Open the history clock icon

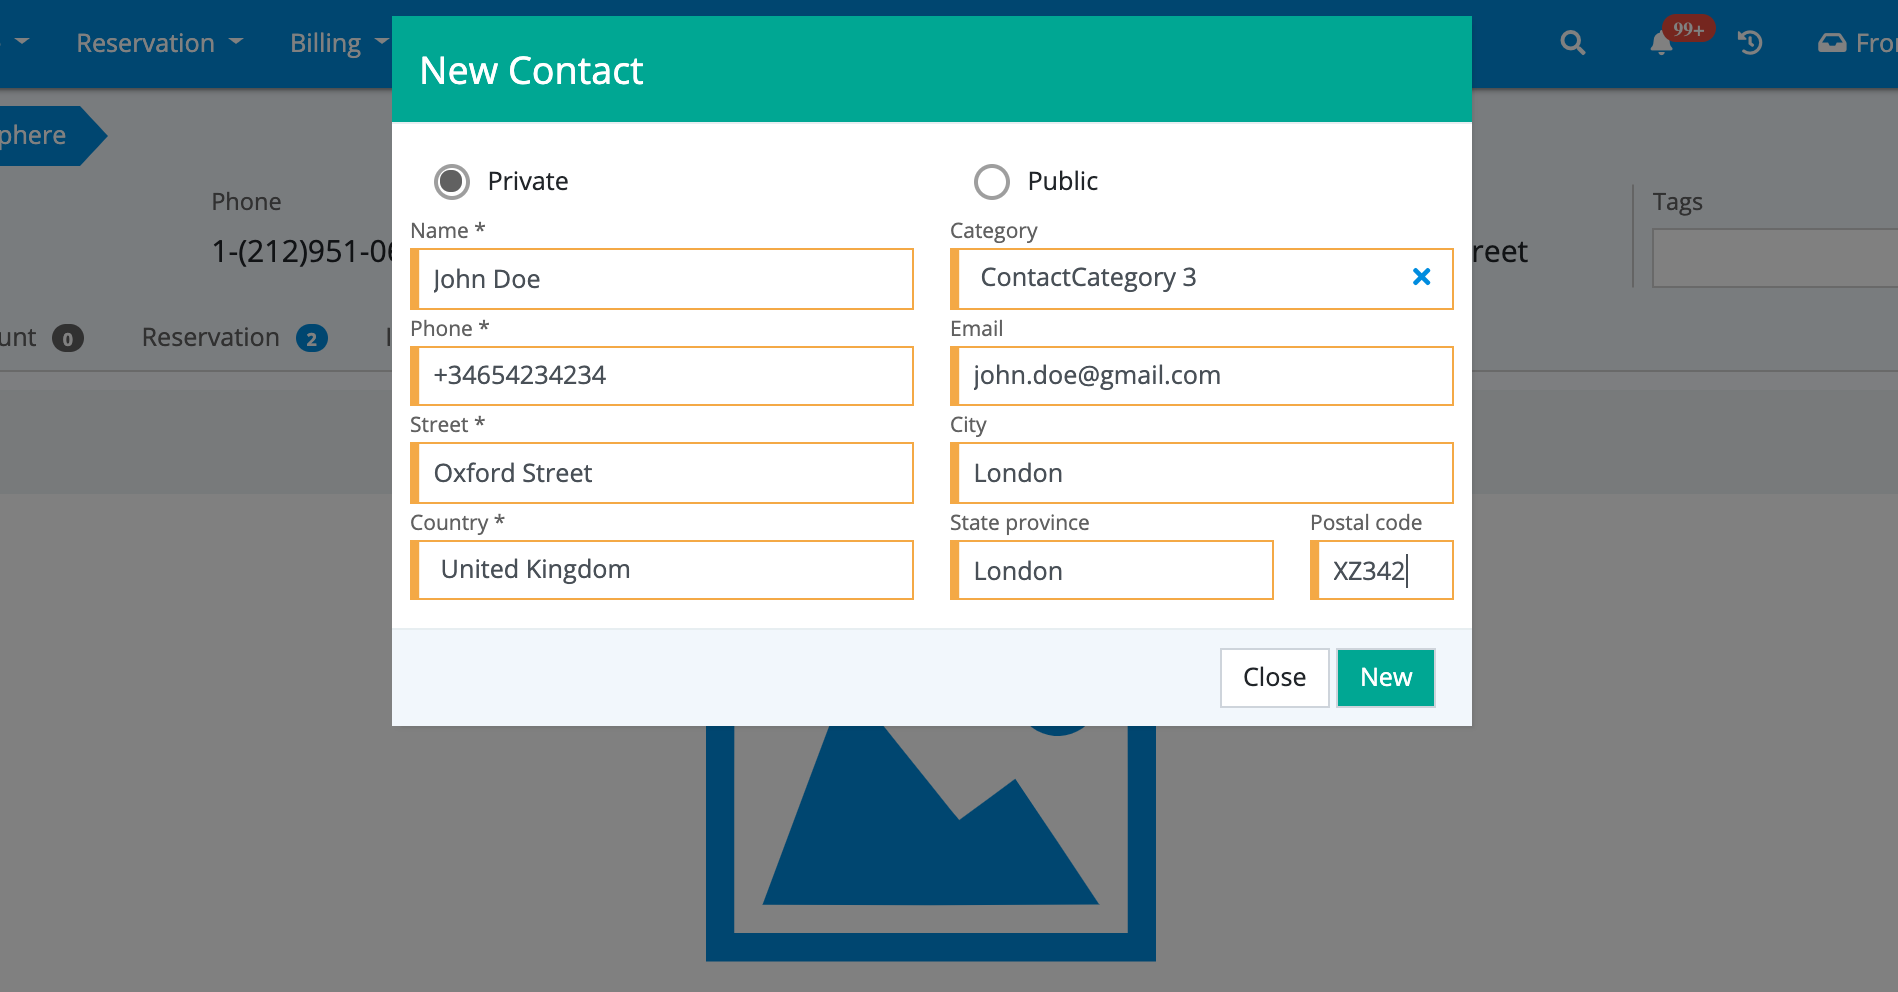pos(1749,43)
